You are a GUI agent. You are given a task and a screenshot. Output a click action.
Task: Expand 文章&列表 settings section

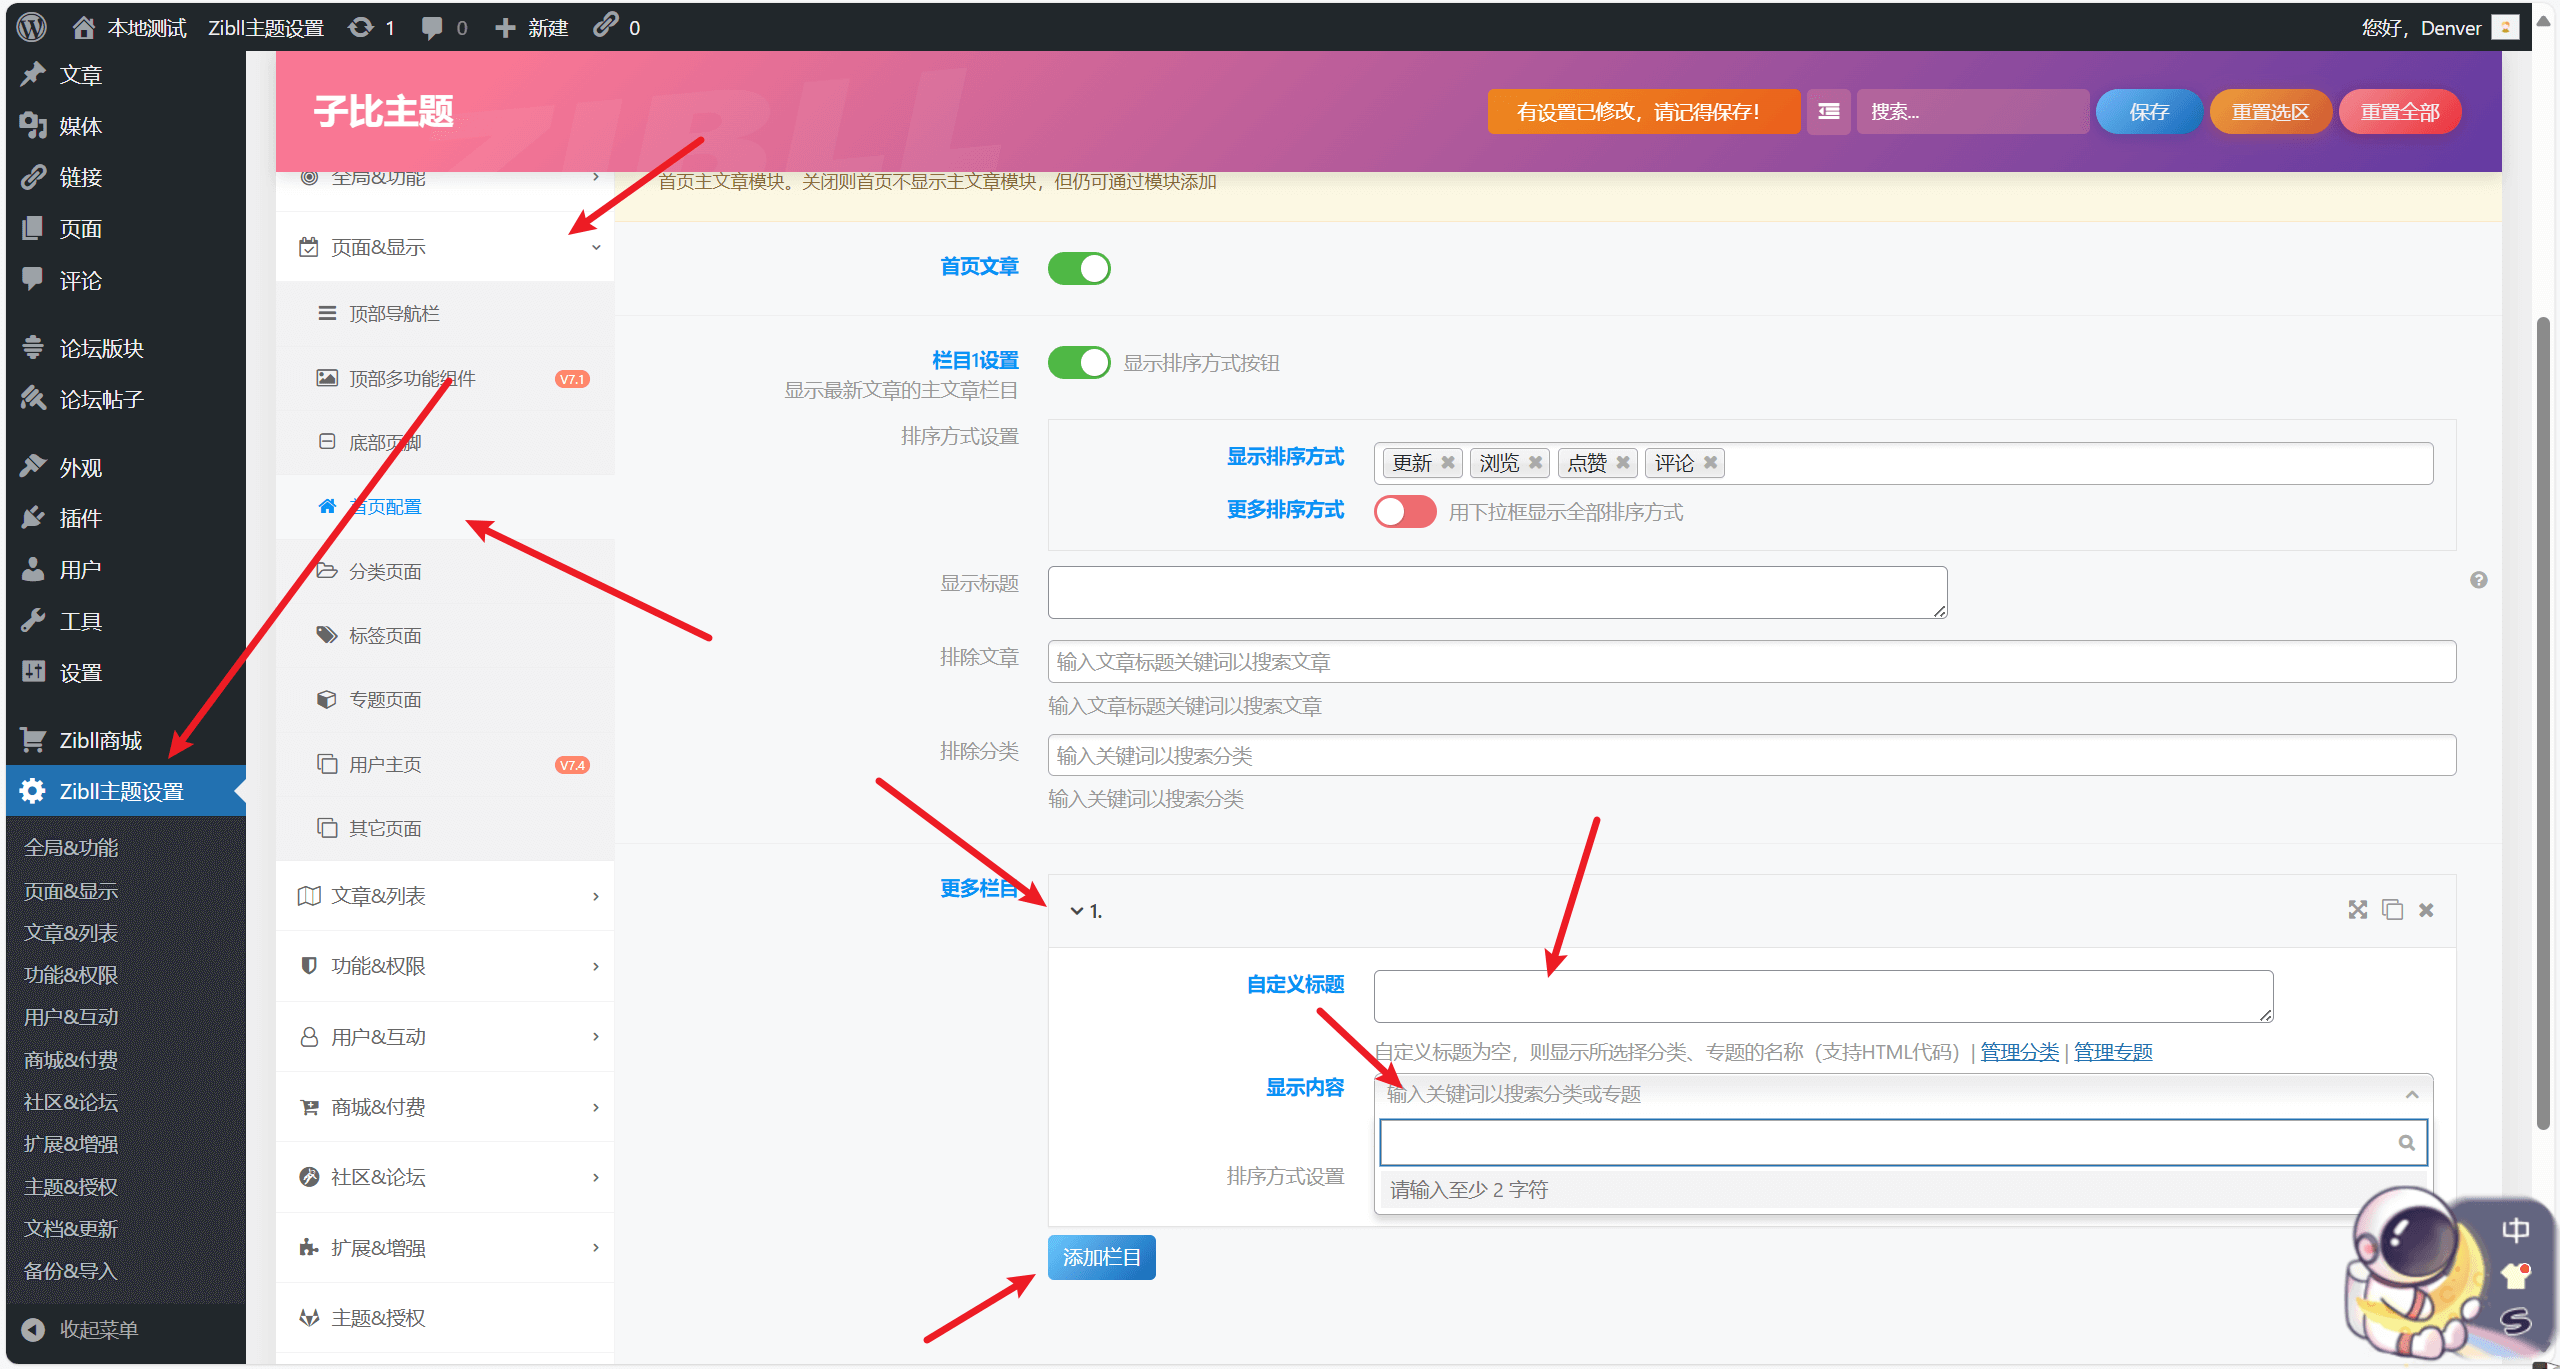click(x=445, y=895)
